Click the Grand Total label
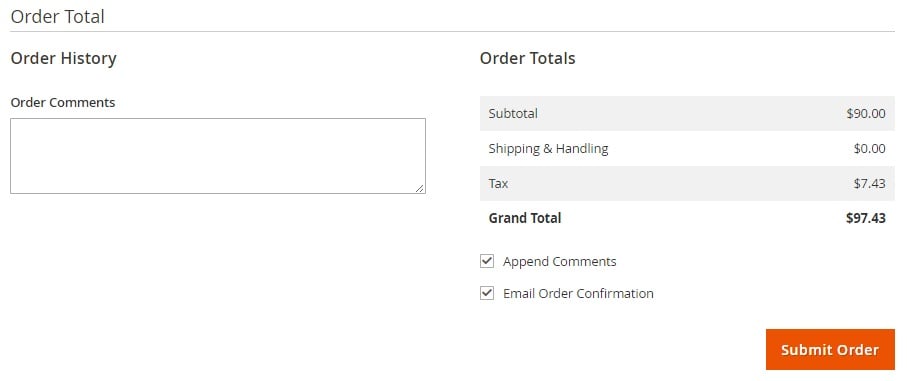This screenshot has height=381, width=907. click(525, 218)
